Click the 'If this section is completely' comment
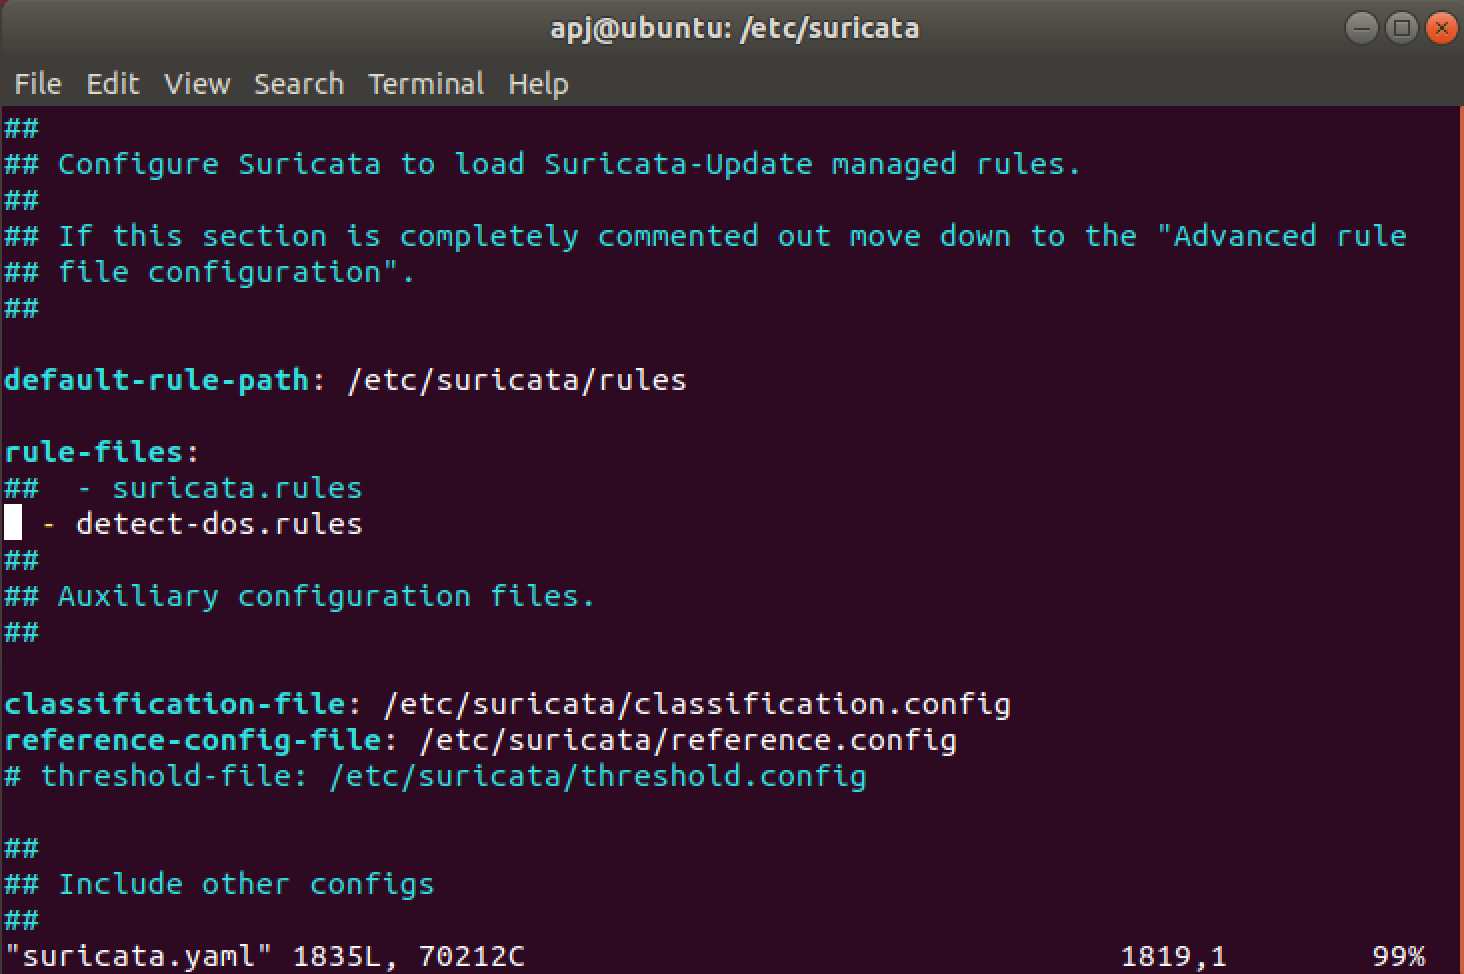Screen dimensions: 1464x974 tap(705, 236)
